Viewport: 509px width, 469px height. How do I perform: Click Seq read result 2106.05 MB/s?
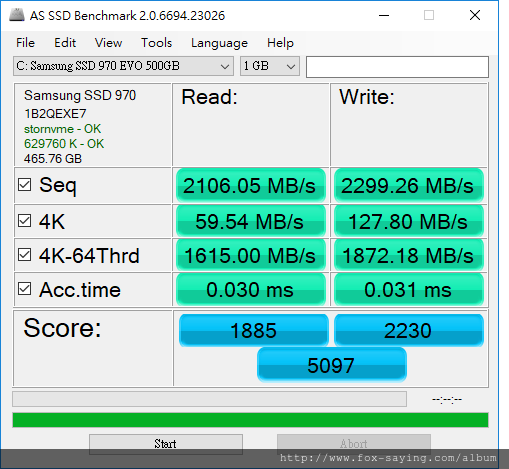pos(251,185)
